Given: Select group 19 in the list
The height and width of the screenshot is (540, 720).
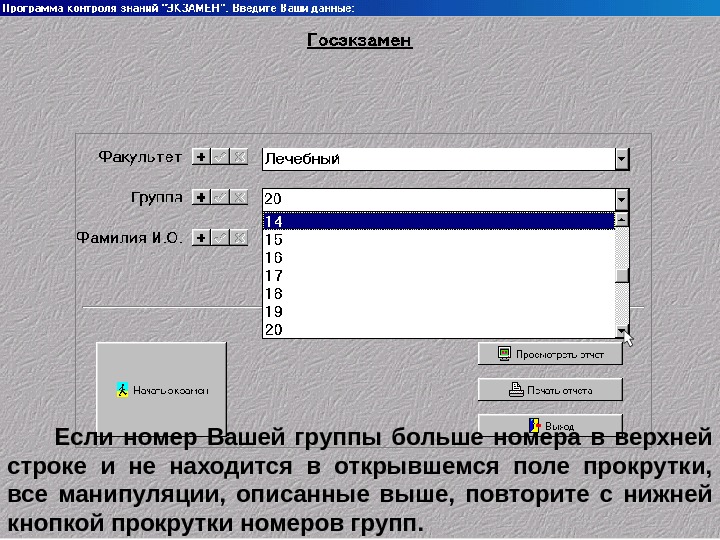Looking at the screenshot, I should 439,311.
